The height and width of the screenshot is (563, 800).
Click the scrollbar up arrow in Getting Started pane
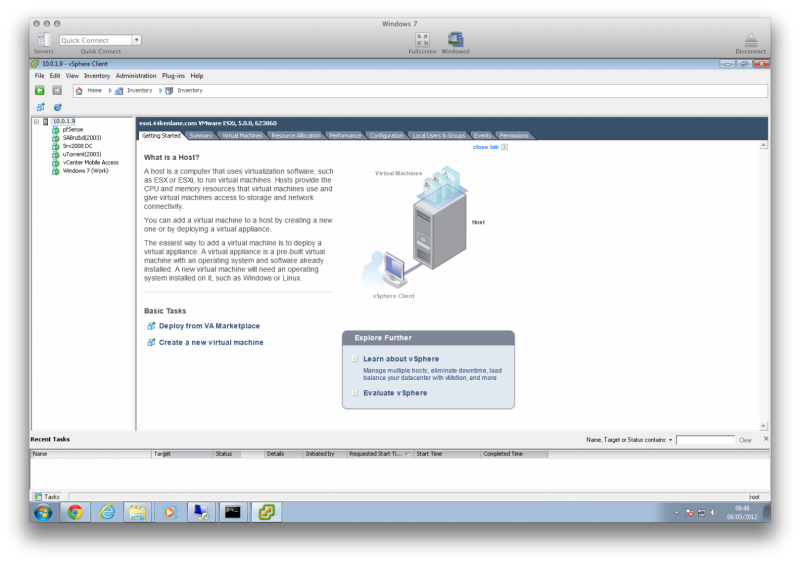pyautogui.click(x=763, y=145)
